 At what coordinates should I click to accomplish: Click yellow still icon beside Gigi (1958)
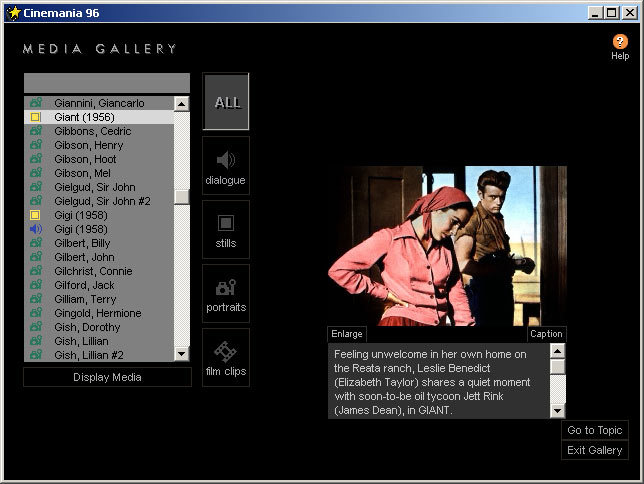(35, 215)
